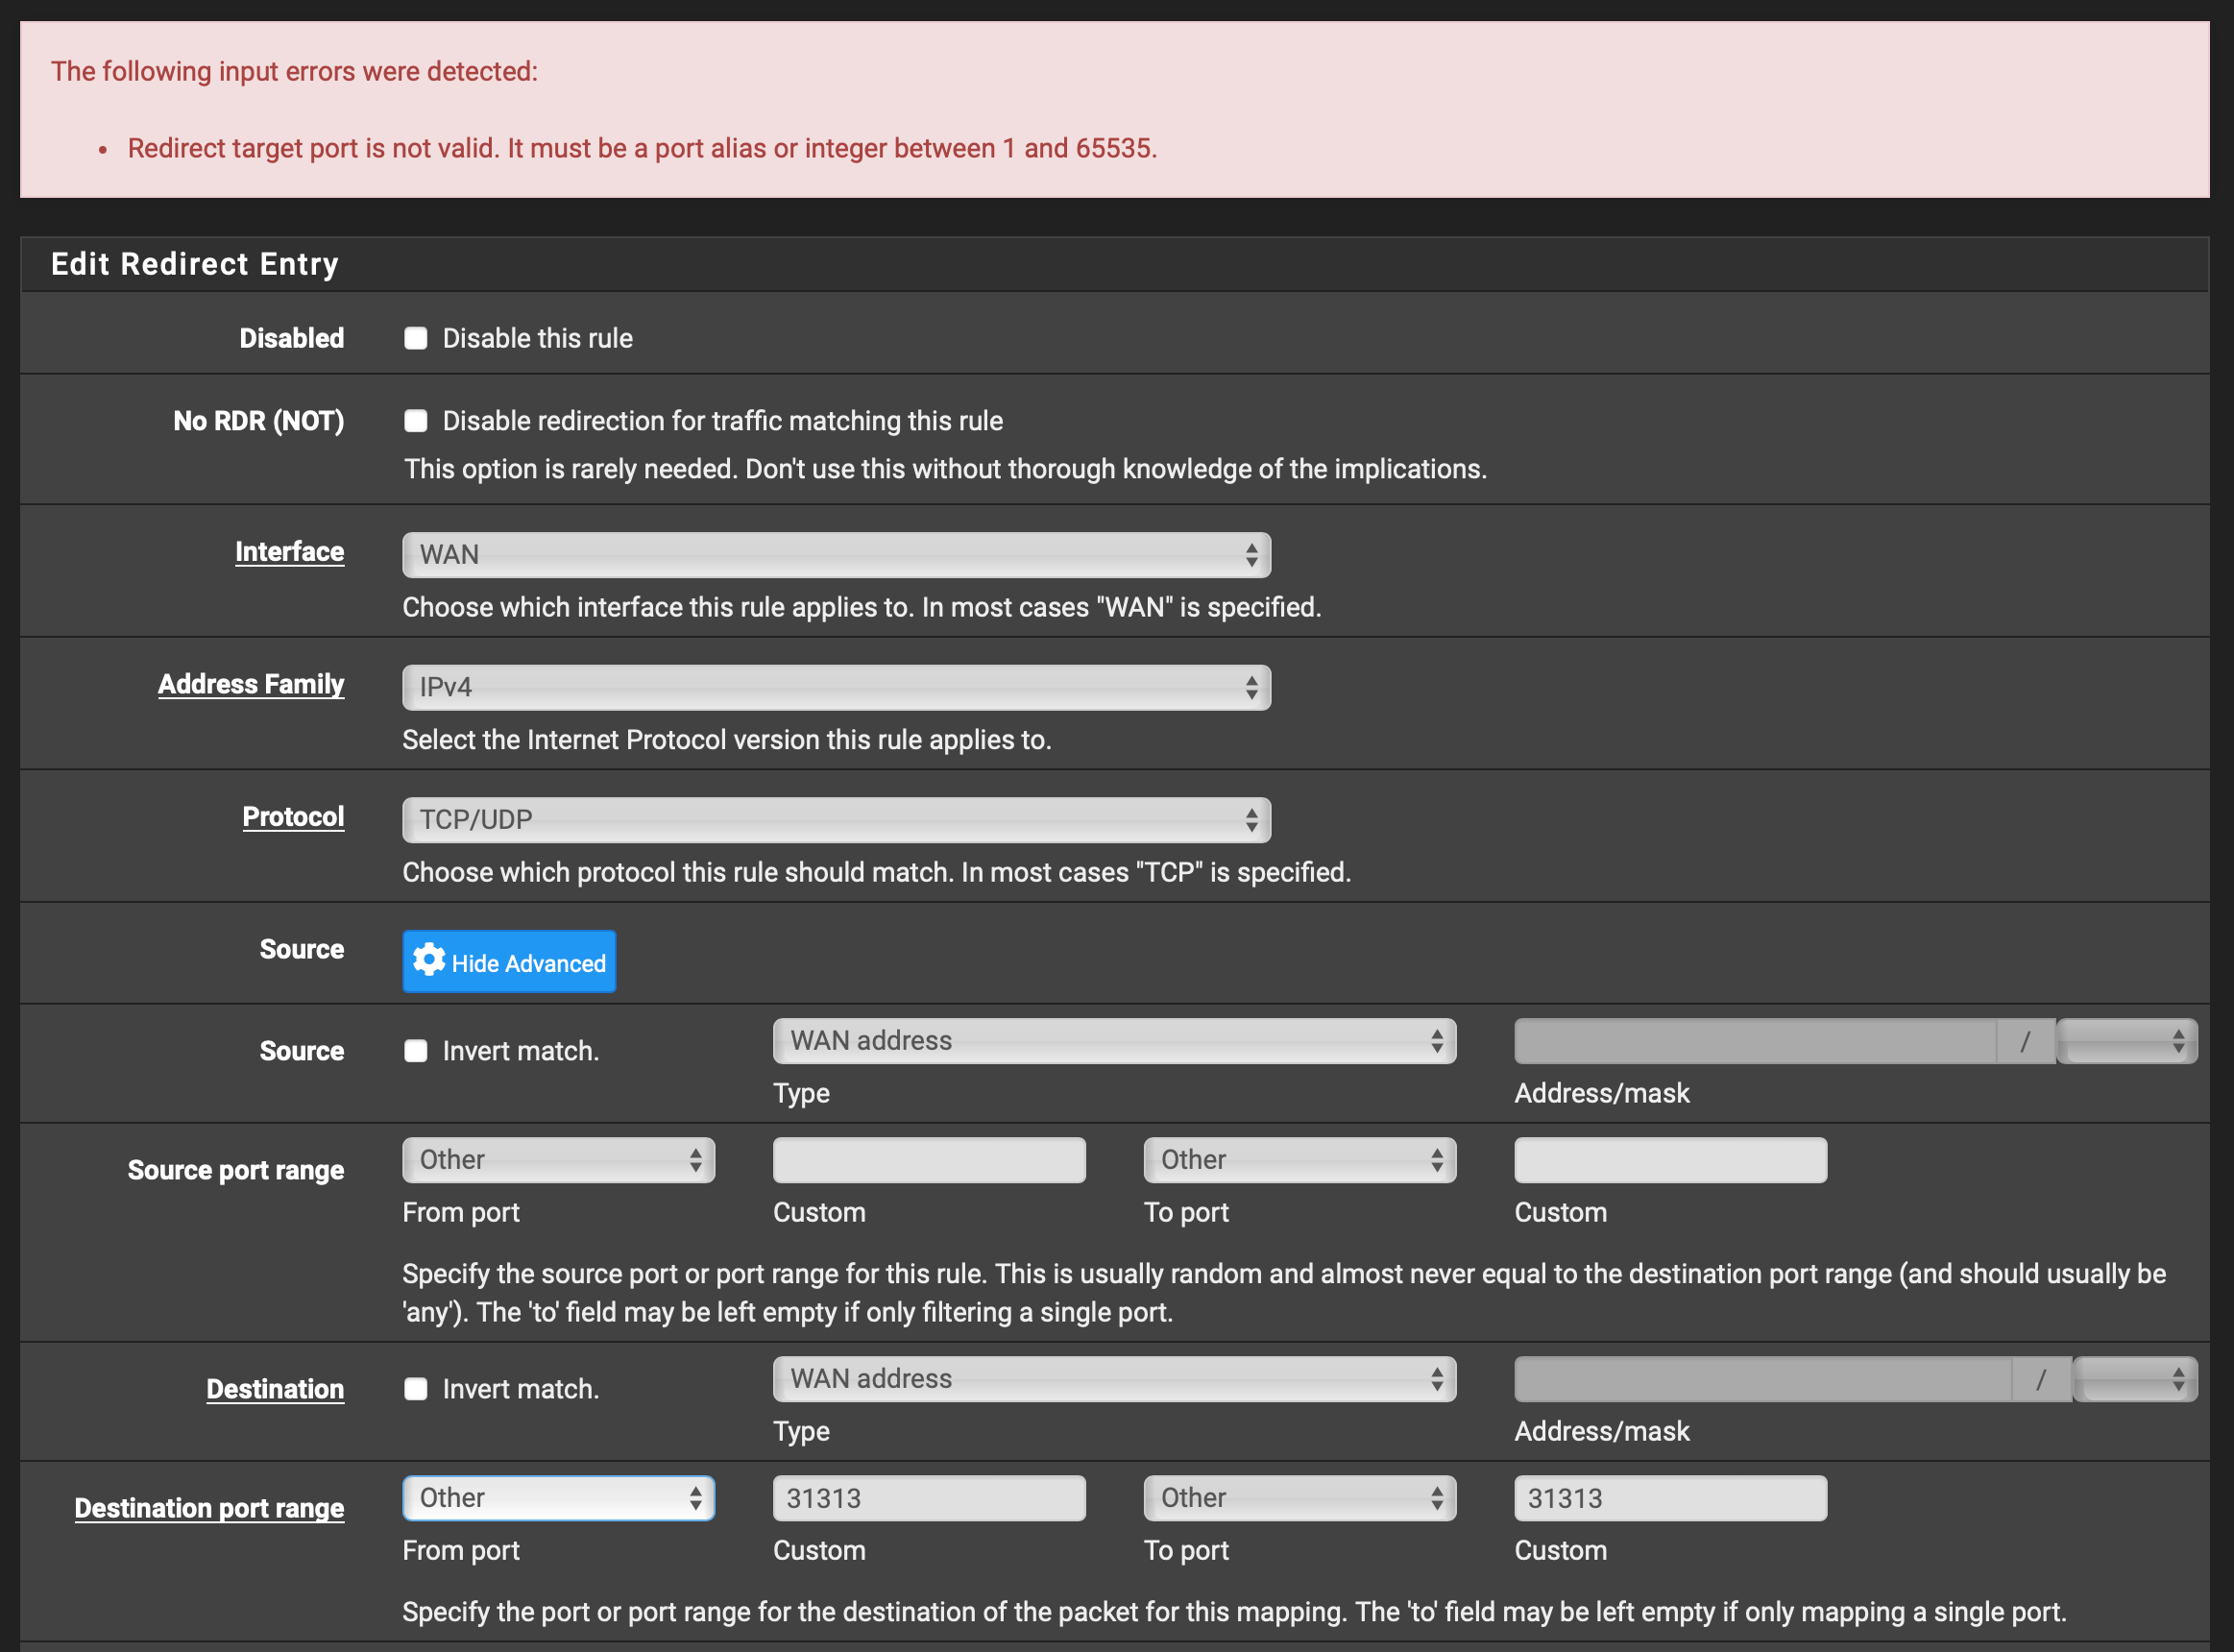Click the Hide Advanced button
Viewport: 2234px width, 1652px height.
point(528,962)
